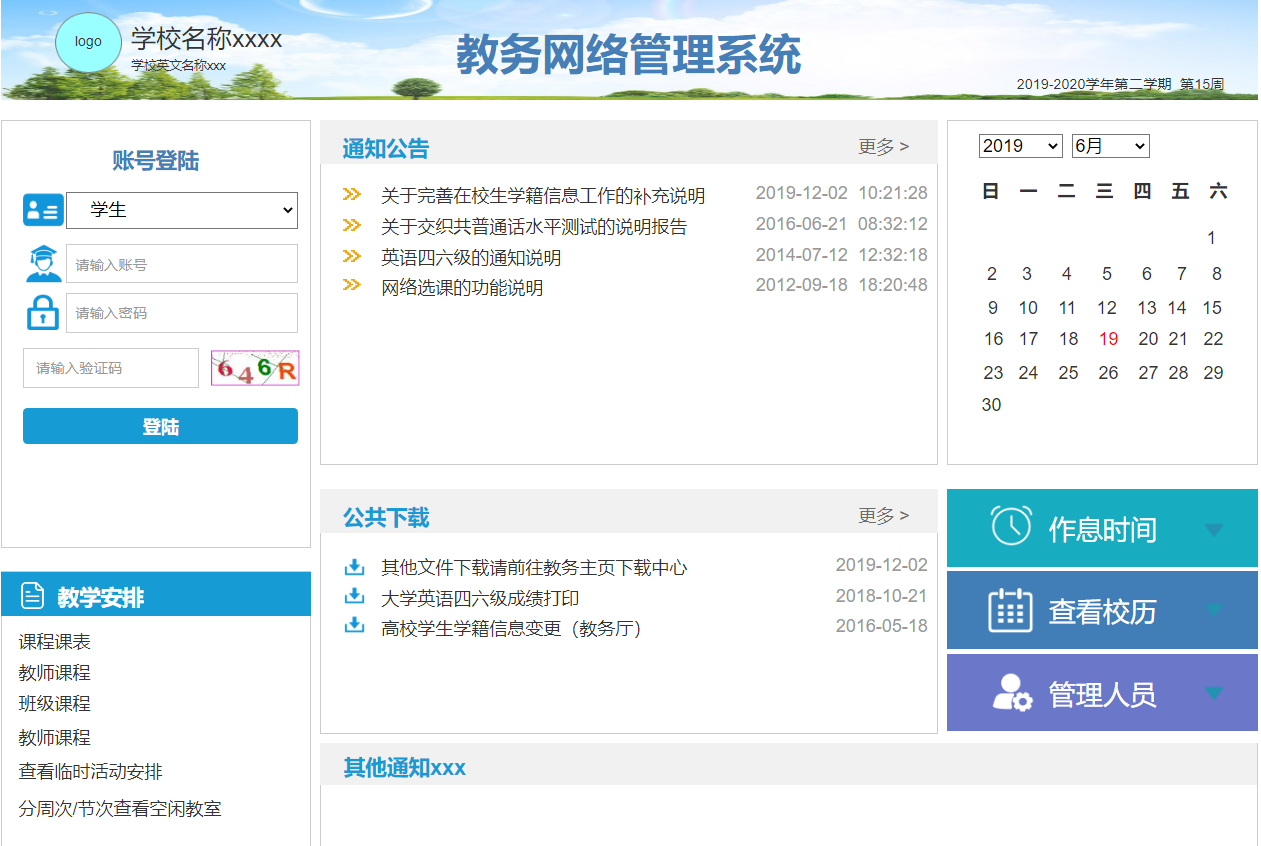Click the admin user-gear icon on 管理人员
The width and height of the screenshot is (1261, 846).
point(1012,692)
